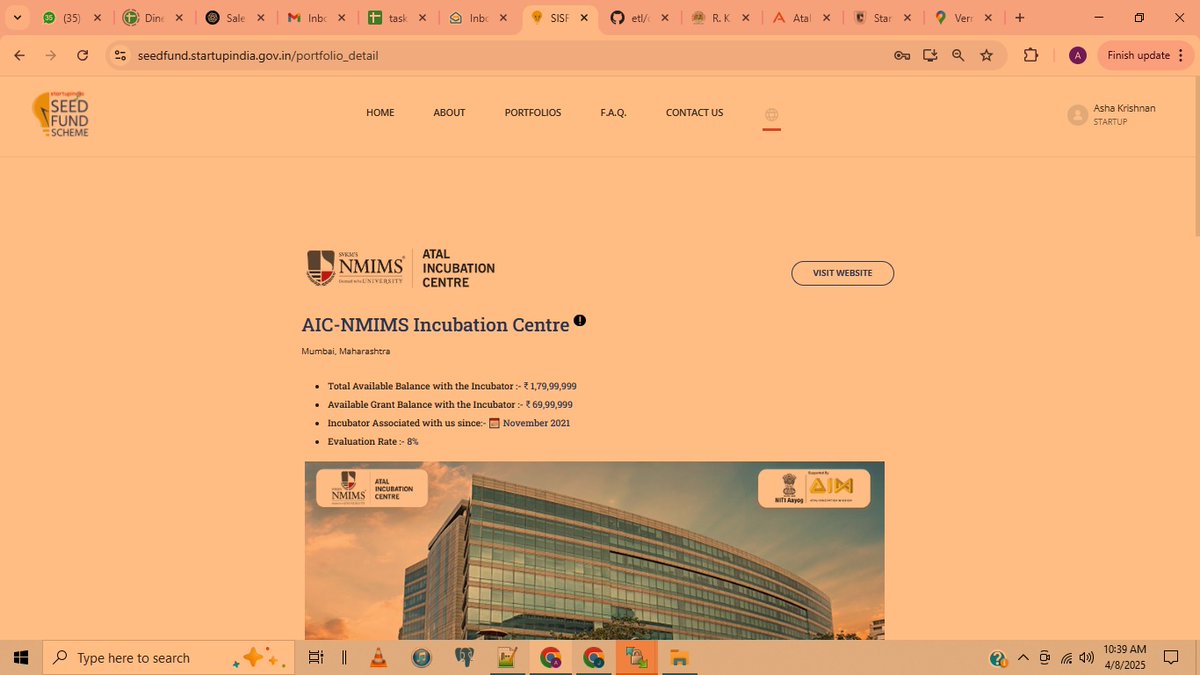Open the saved passwords key icon
Image resolution: width=1200 pixels, height=675 pixels.
click(902, 56)
